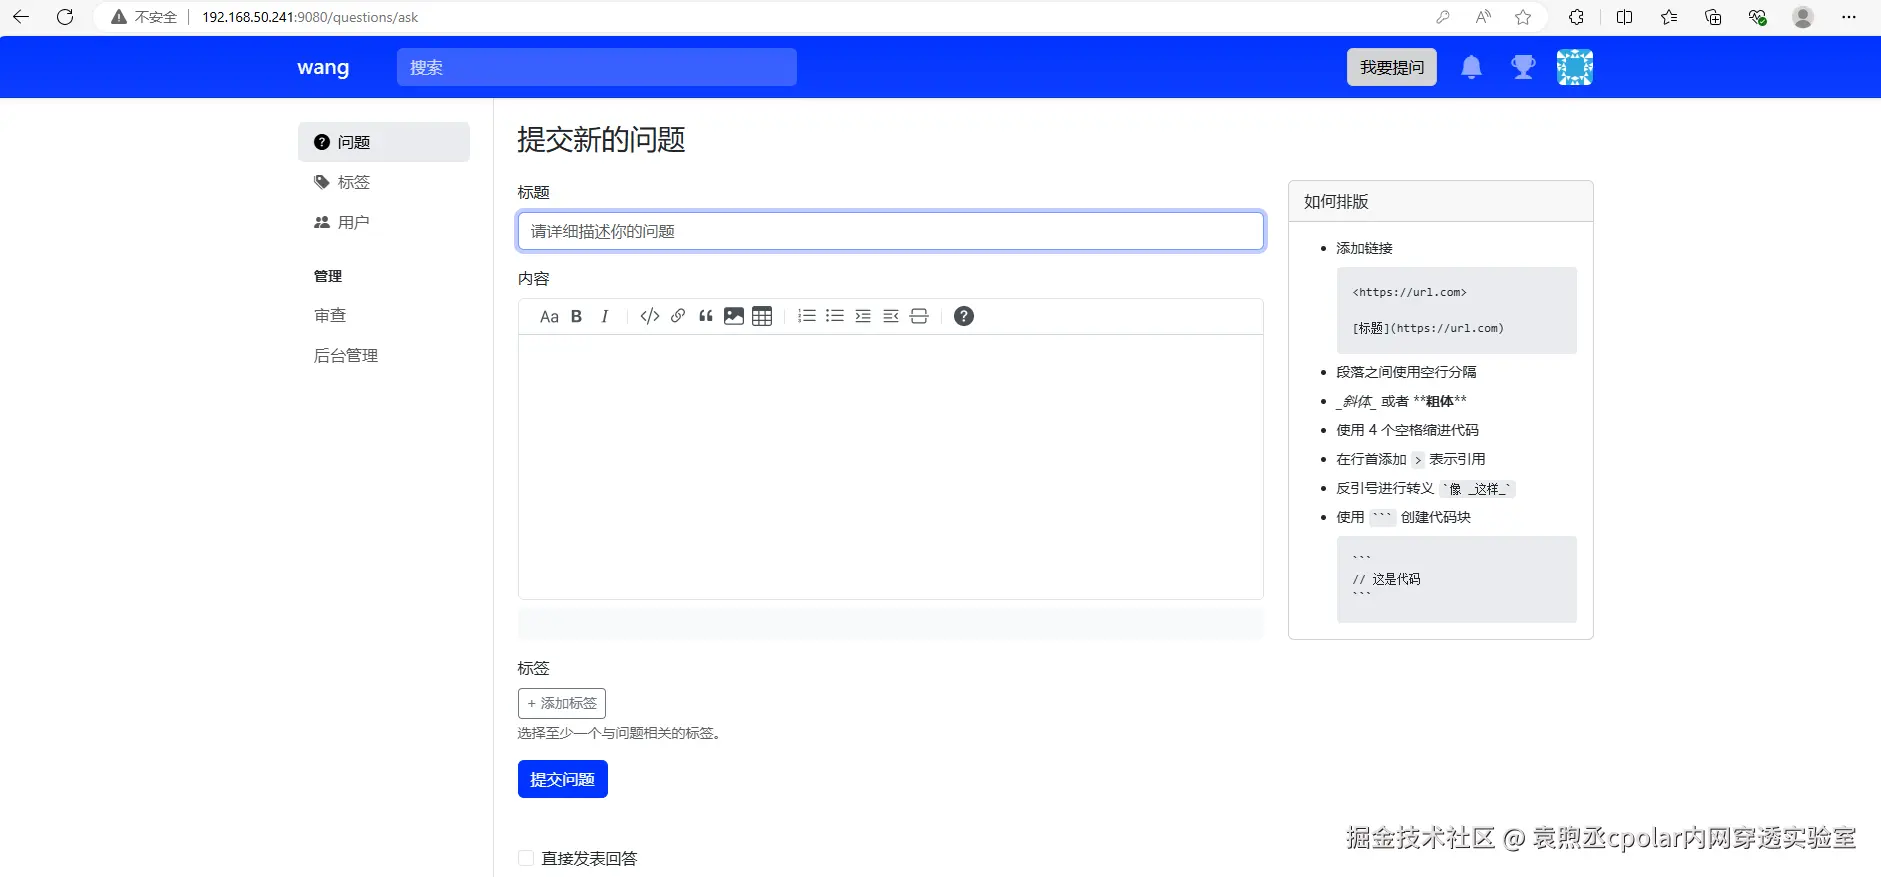Open 标签 in the sidebar
1881x877 pixels.
click(384, 182)
